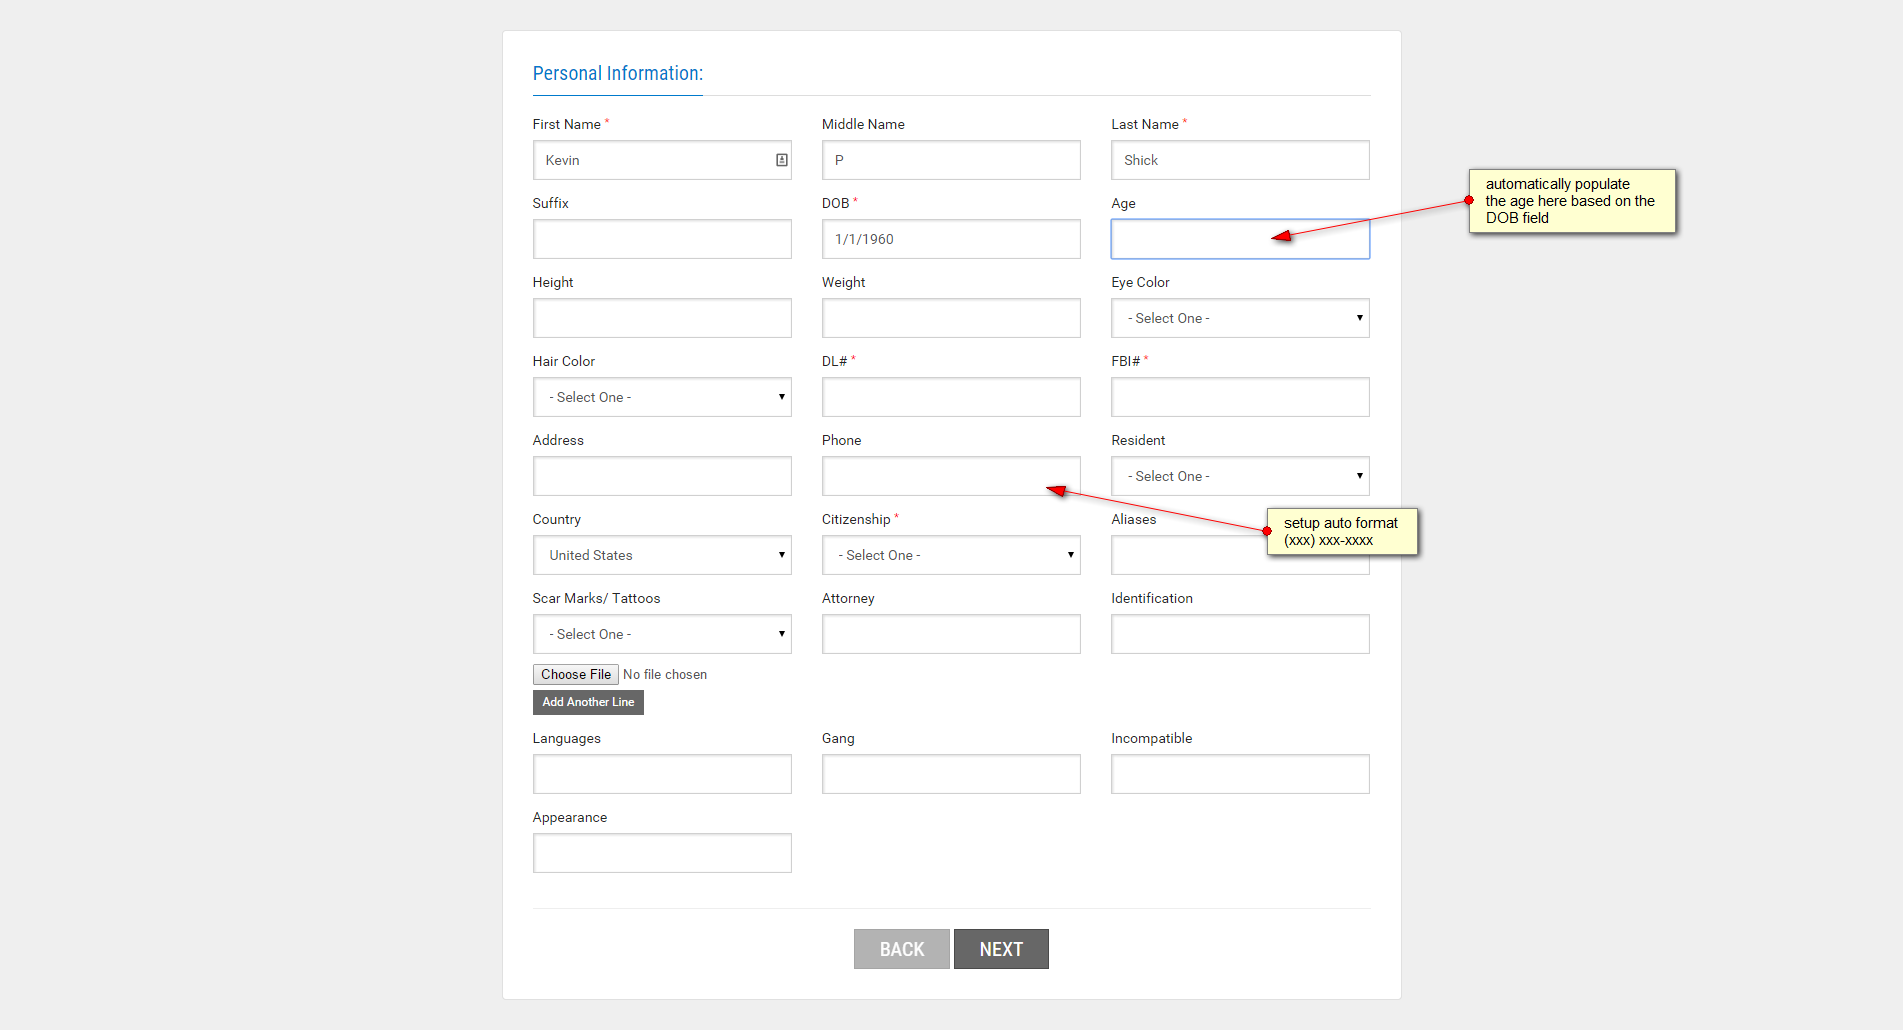
Task: Click the contact card icon in First Name
Action: point(782,160)
